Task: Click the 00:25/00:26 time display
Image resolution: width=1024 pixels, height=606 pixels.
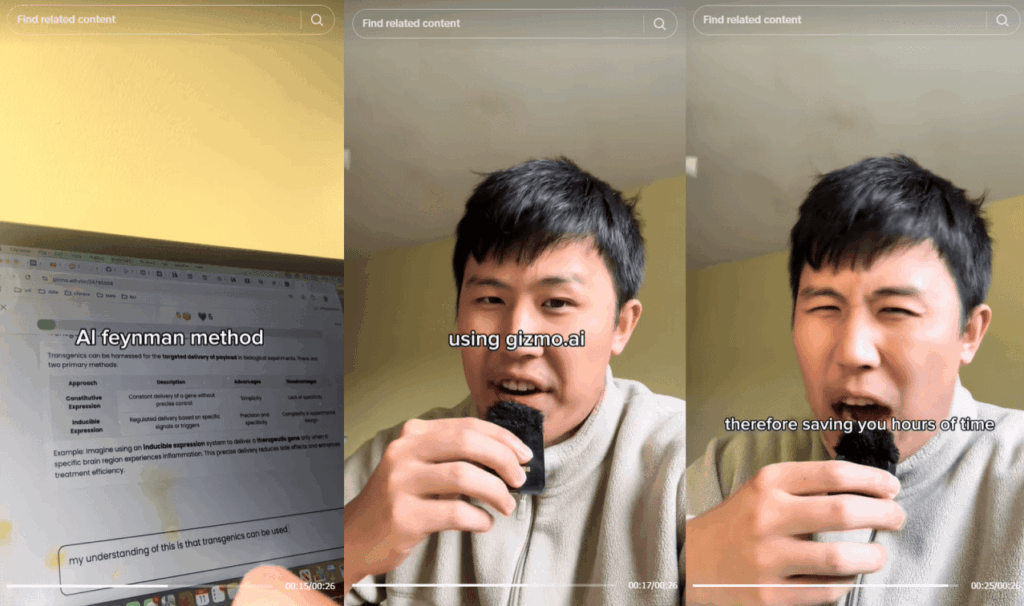Action: click(994, 585)
